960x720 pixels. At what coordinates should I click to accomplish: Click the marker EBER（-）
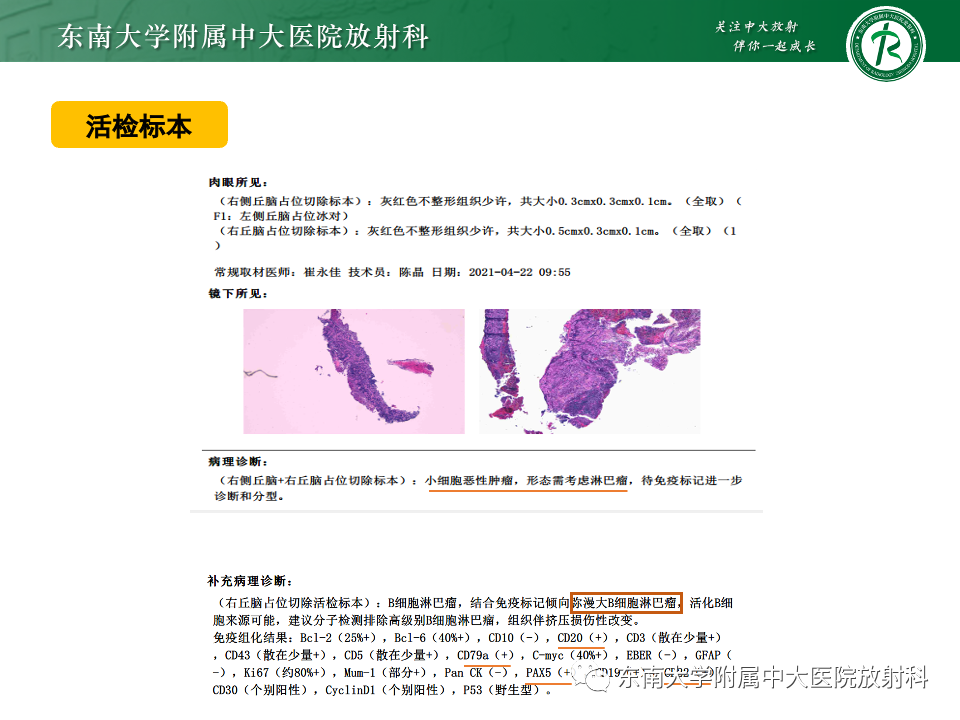point(652,655)
